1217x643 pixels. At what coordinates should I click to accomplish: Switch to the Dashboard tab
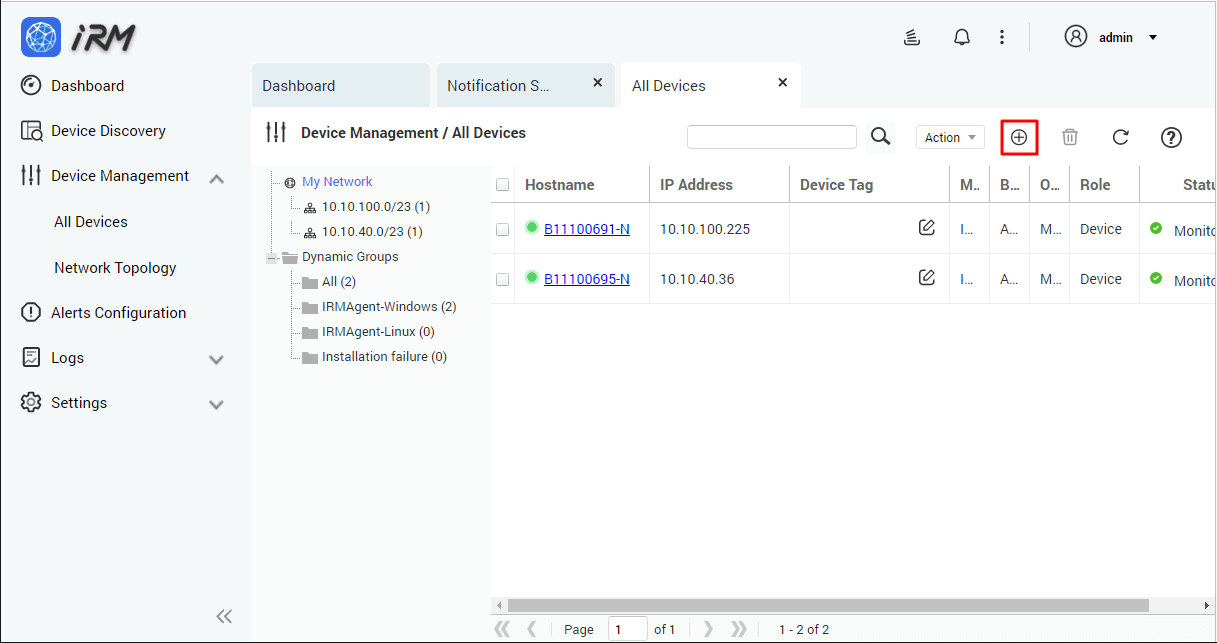(x=298, y=85)
